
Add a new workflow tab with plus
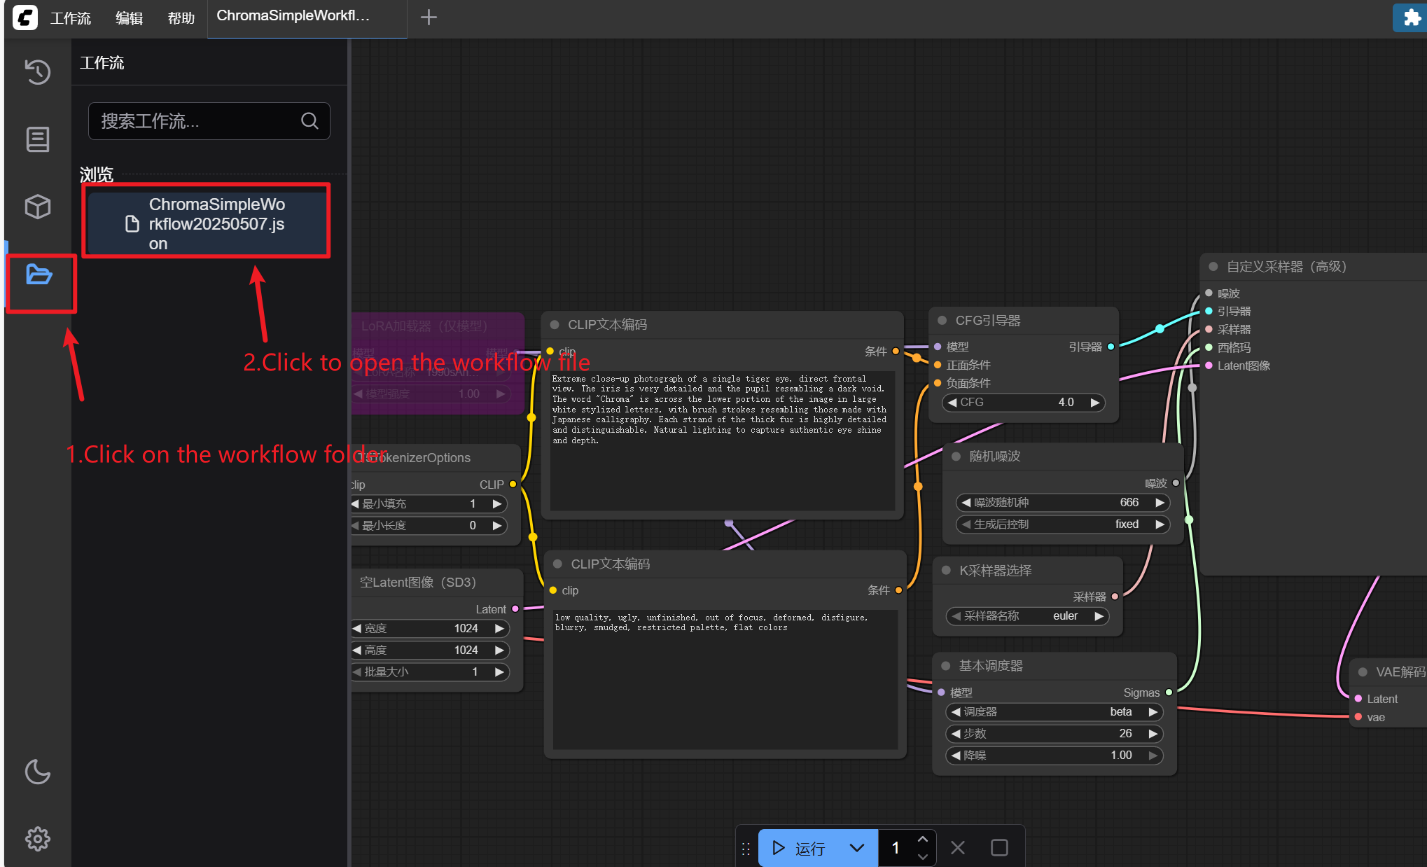point(429,17)
